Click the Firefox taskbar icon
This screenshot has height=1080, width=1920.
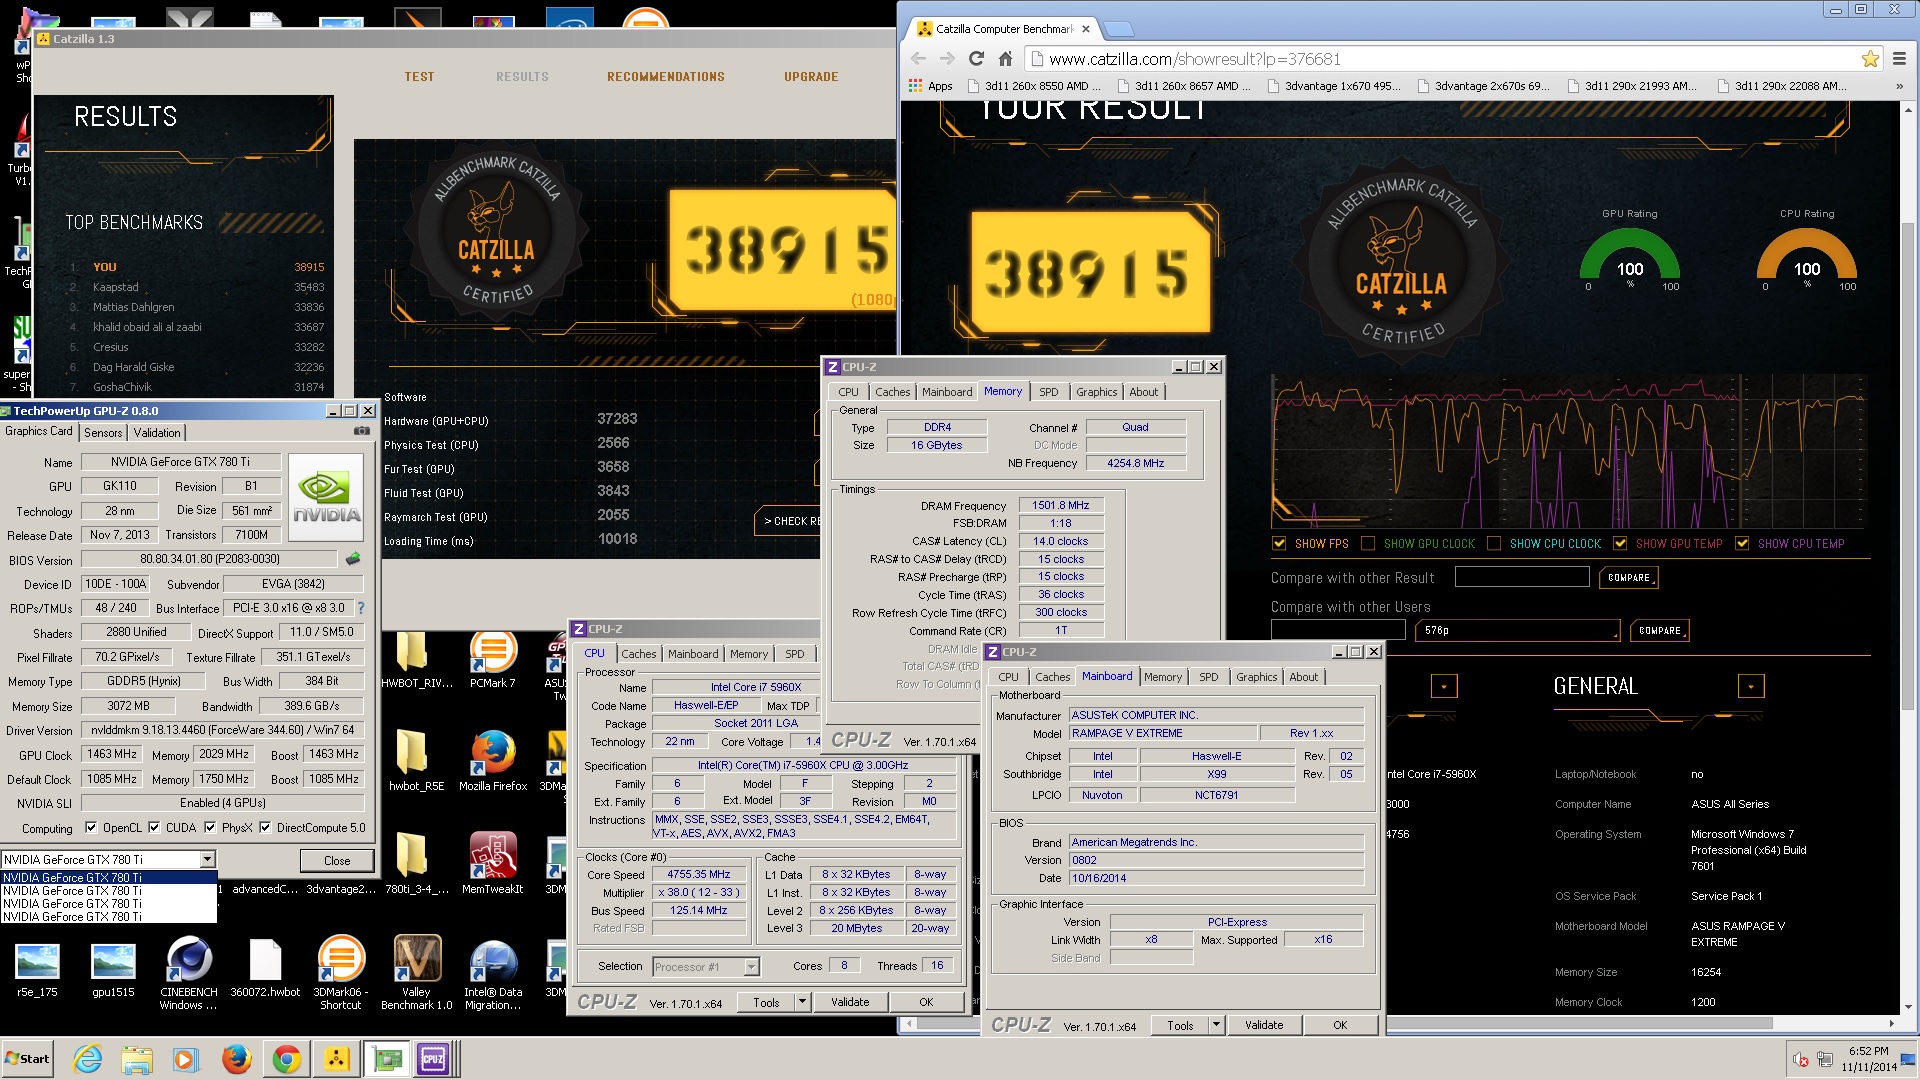tap(236, 1059)
